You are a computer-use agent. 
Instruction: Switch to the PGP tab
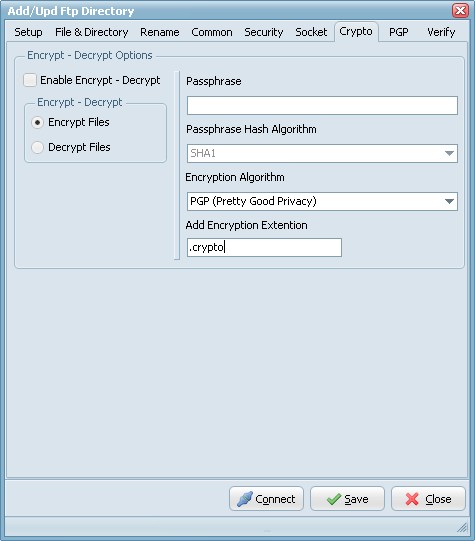point(398,32)
